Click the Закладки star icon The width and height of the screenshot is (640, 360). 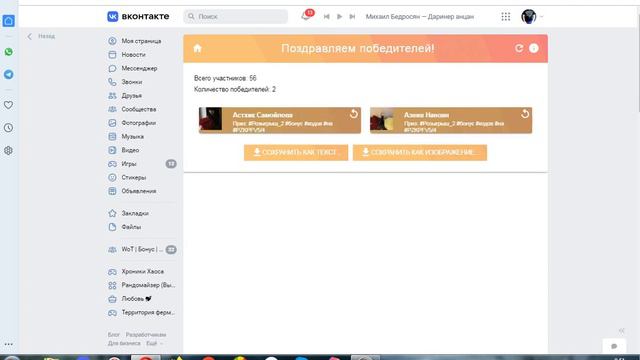coord(112,213)
